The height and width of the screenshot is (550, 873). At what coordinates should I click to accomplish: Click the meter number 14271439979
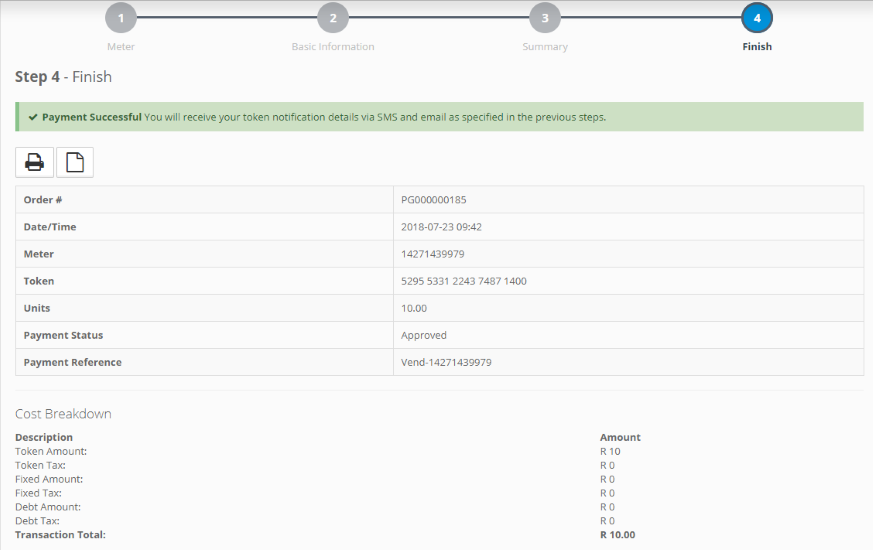point(433,254)
